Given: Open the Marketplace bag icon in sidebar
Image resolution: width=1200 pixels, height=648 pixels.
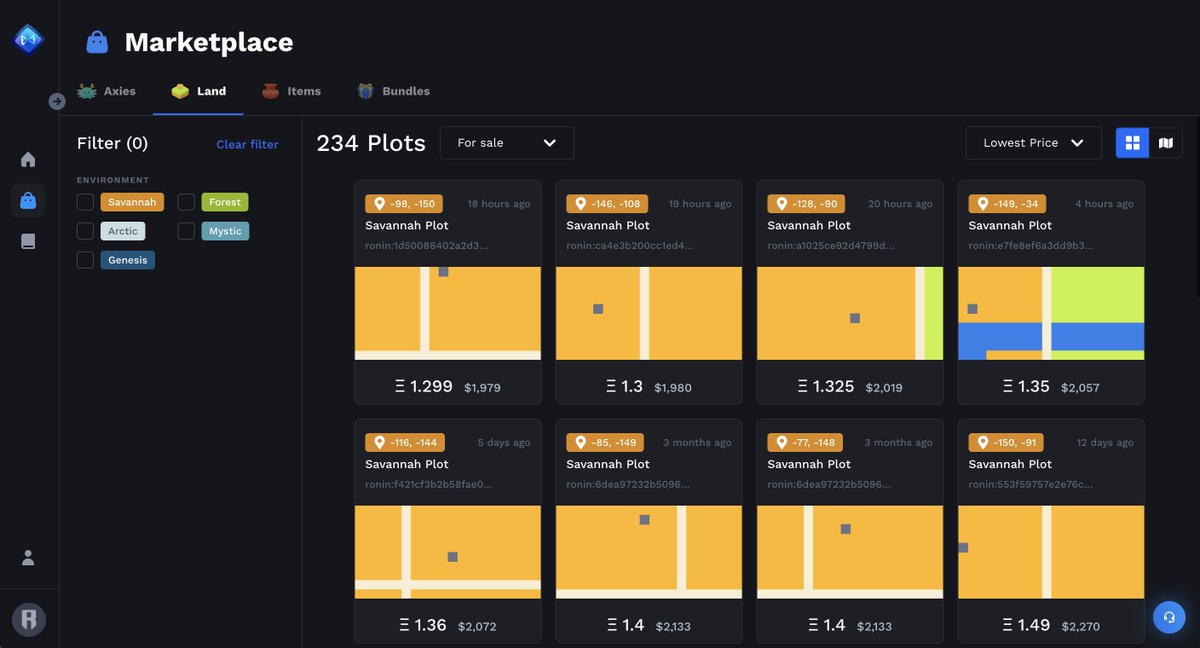Looking at the screenshot, I should click(x=28, y=201).
